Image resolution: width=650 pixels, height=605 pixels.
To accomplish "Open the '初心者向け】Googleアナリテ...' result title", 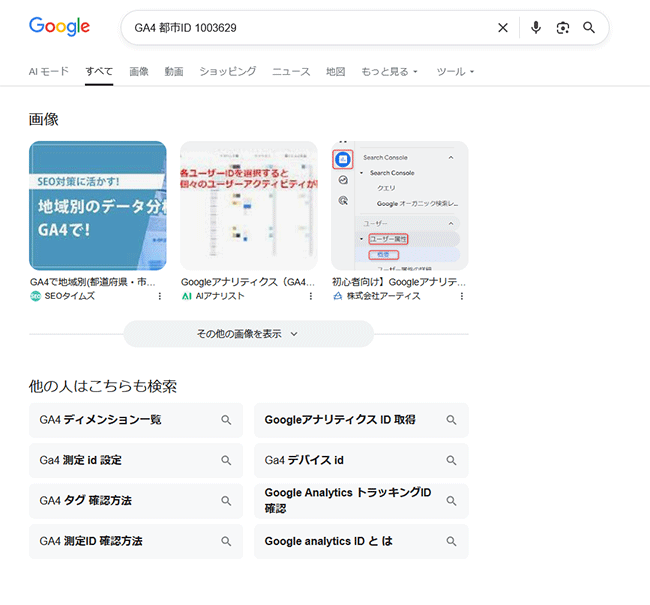I will coord(399,282).
